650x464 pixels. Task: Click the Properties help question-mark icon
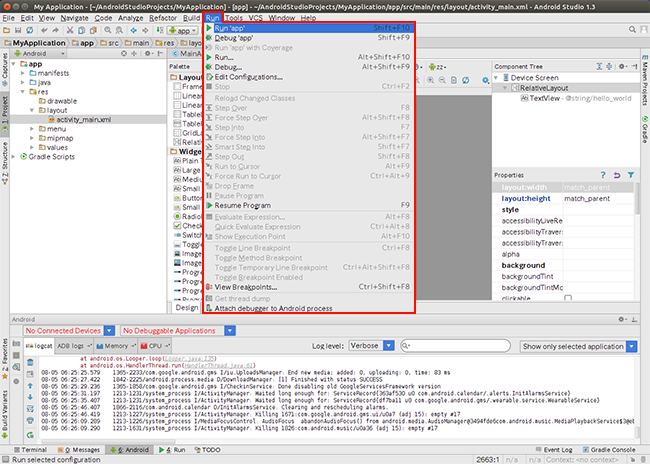(x=603, y=175)
